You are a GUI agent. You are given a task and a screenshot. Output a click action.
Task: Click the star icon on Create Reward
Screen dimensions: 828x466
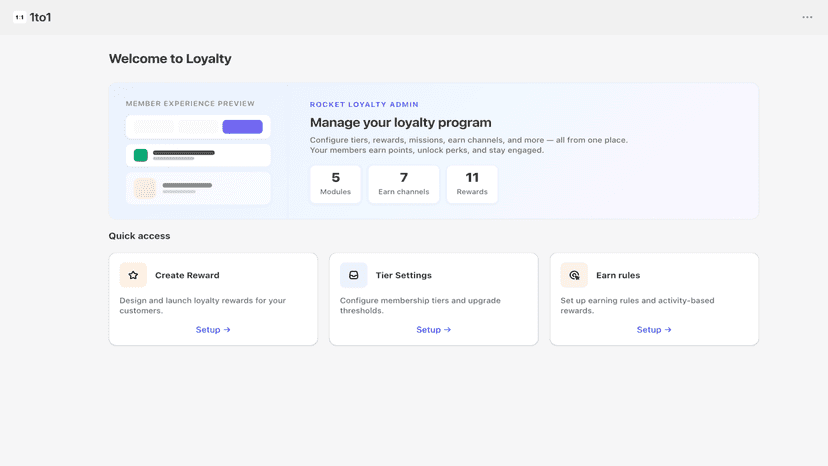(133, 275)
